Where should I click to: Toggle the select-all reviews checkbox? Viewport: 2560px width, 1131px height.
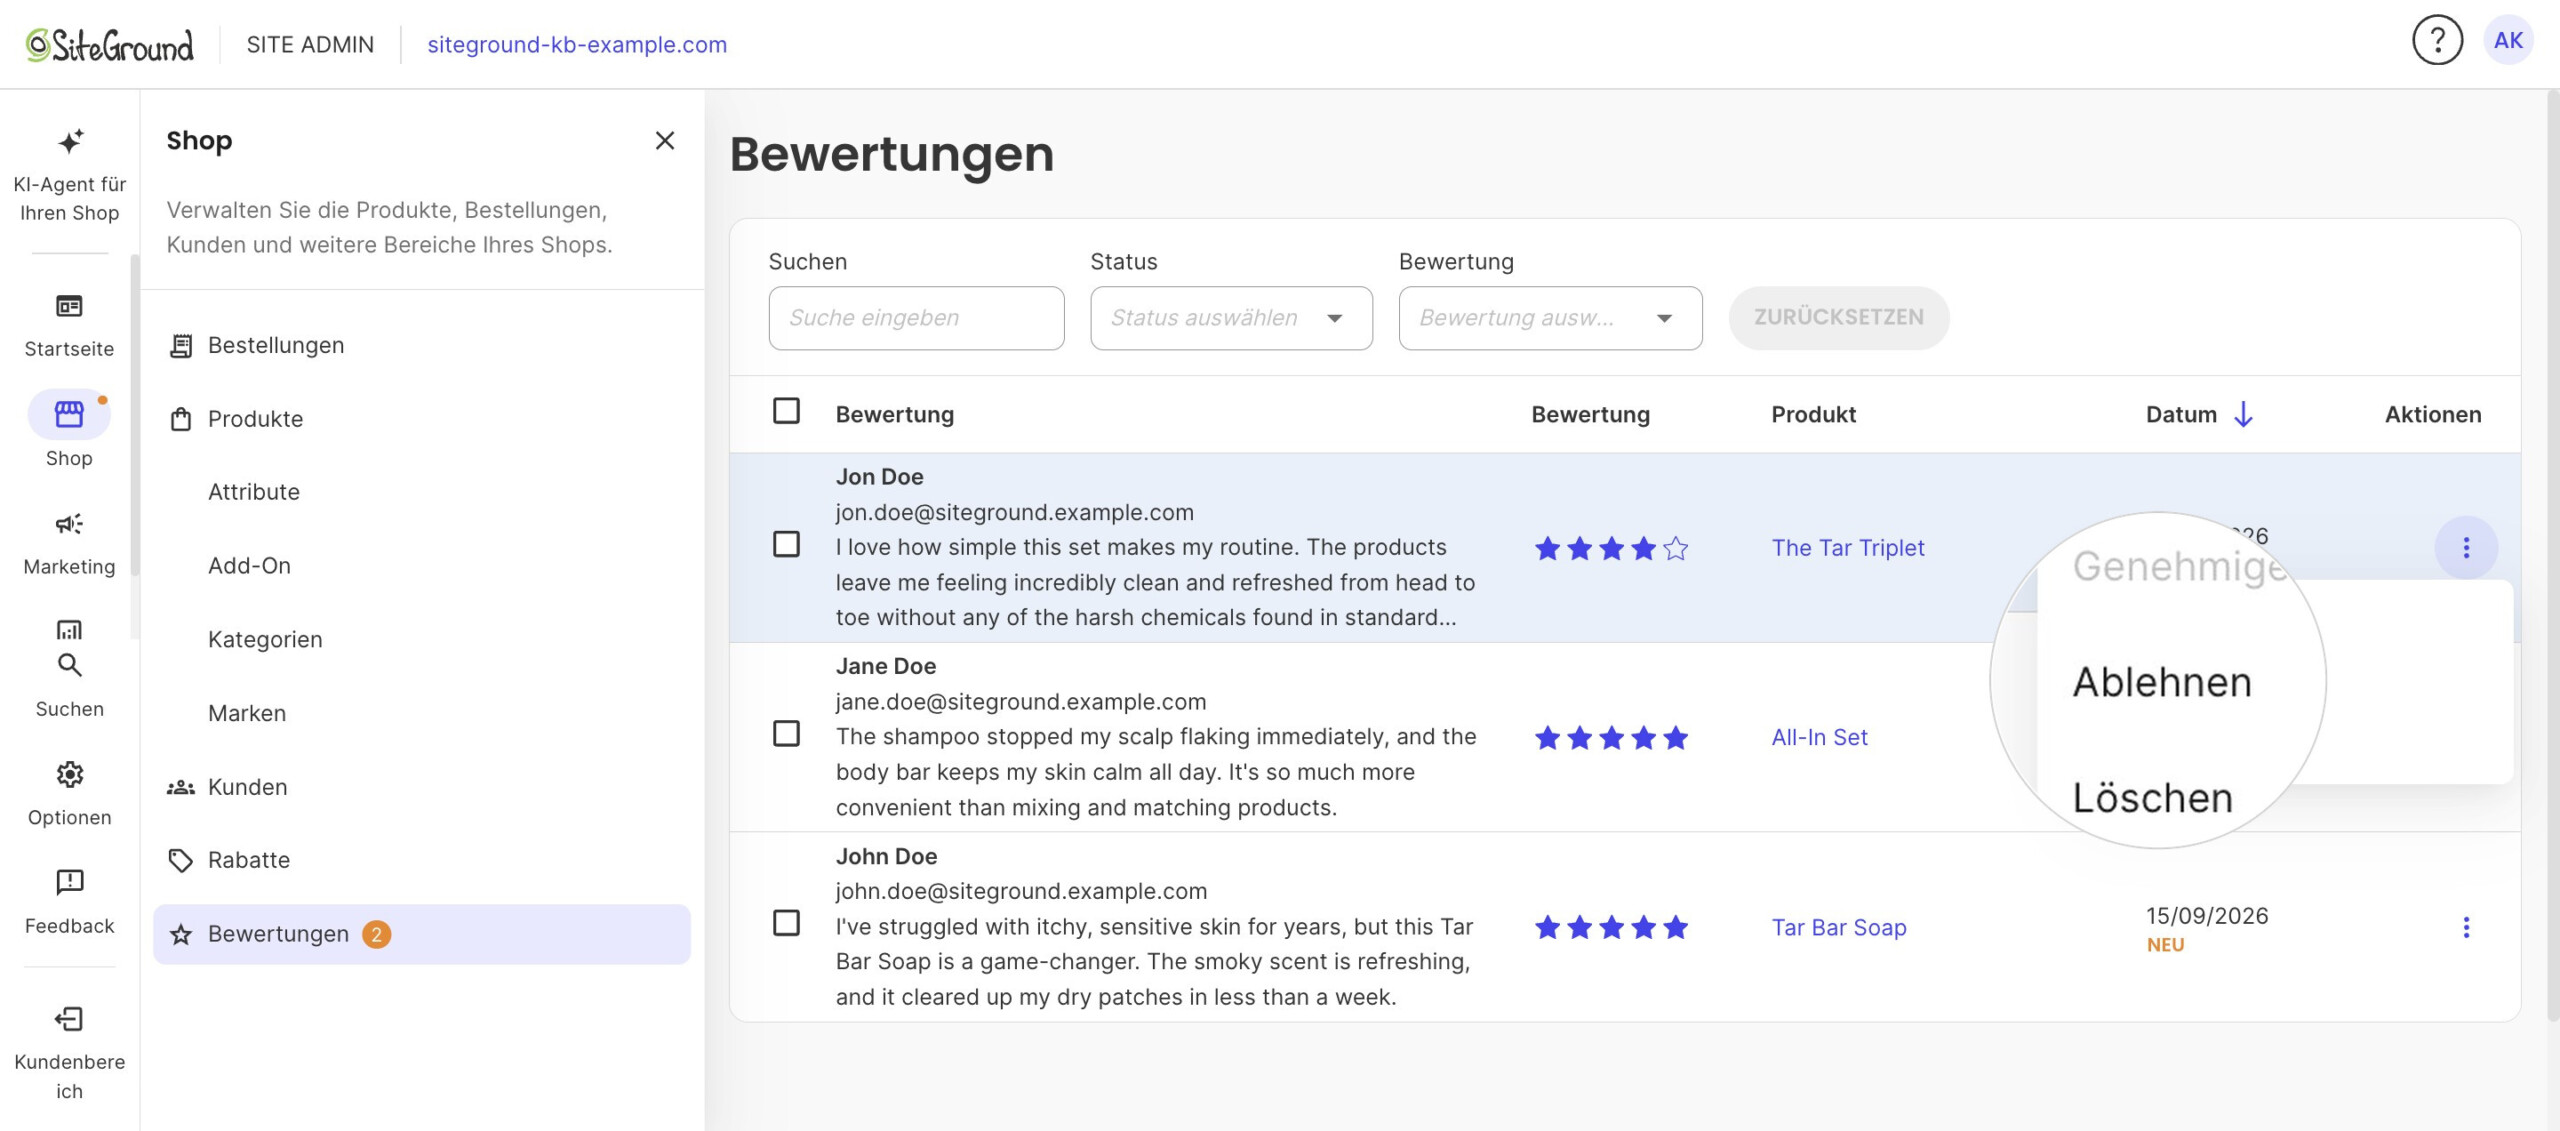coord(786,411)
